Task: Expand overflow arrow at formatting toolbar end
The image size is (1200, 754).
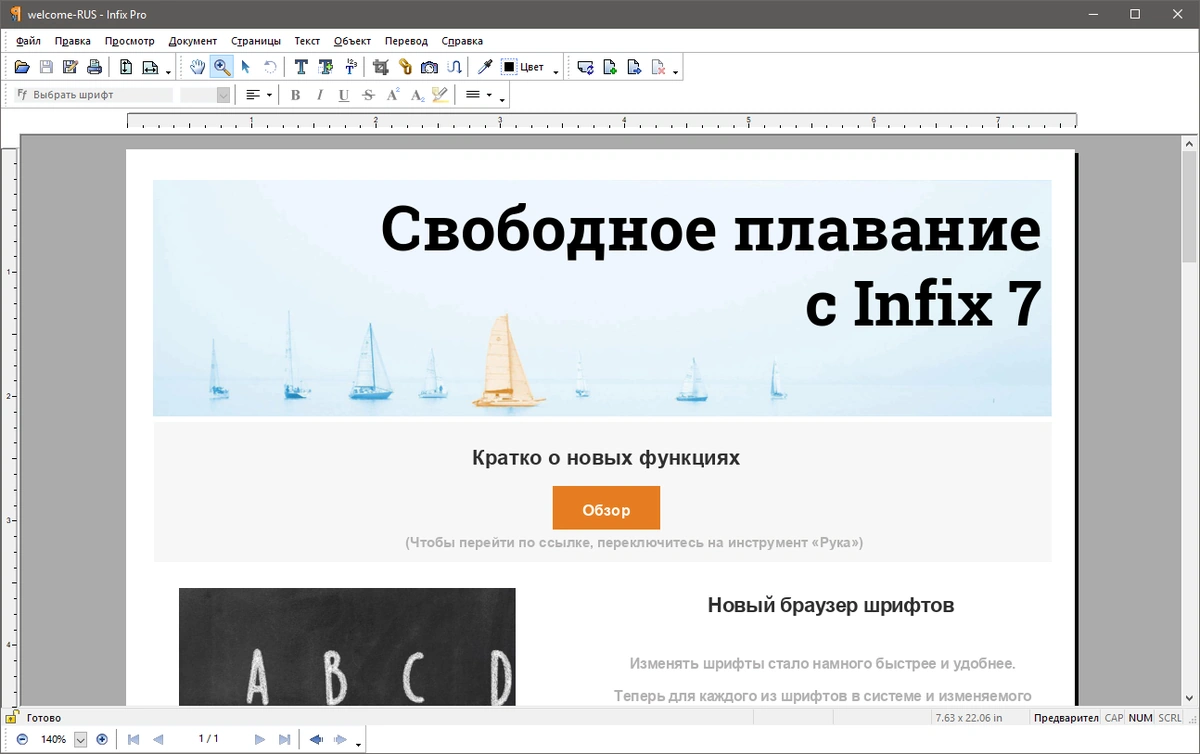Action: pos(502,99)
